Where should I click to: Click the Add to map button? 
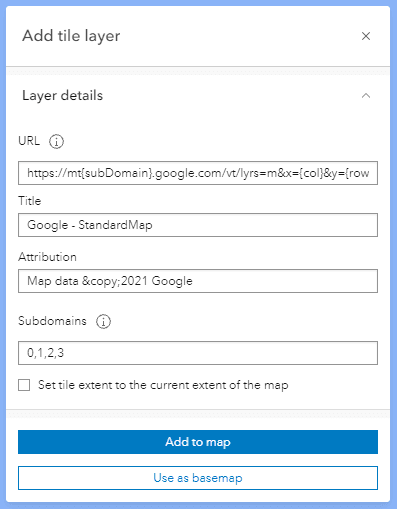click(198, 442)
